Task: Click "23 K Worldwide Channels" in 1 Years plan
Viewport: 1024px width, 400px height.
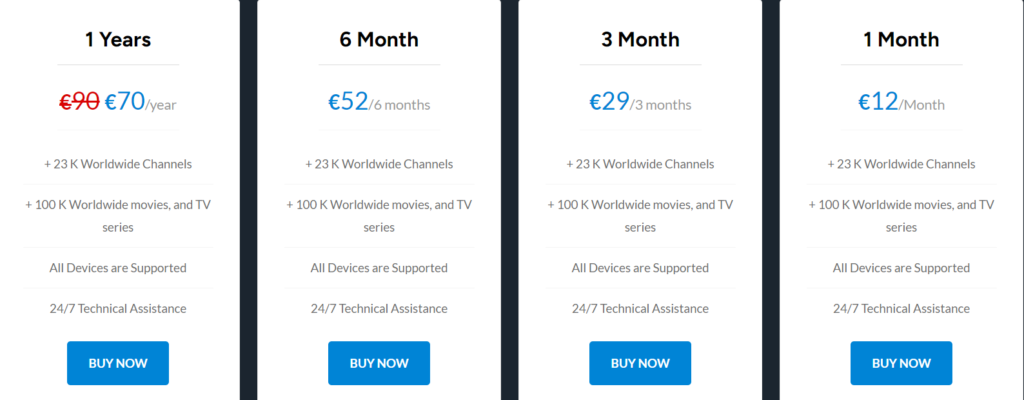Action: point(118,164)
